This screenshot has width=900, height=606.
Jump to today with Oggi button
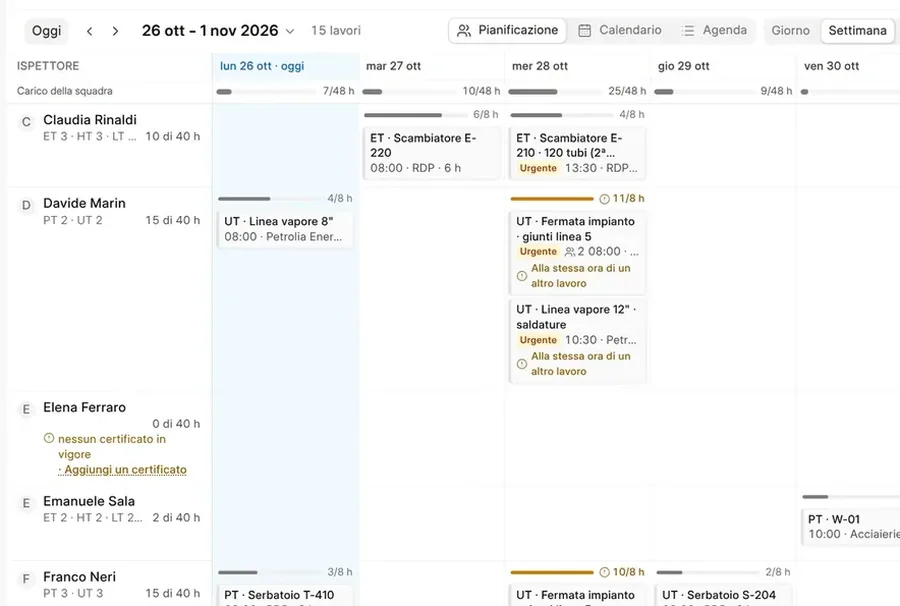pyautogui.click(x=46, y=31)
